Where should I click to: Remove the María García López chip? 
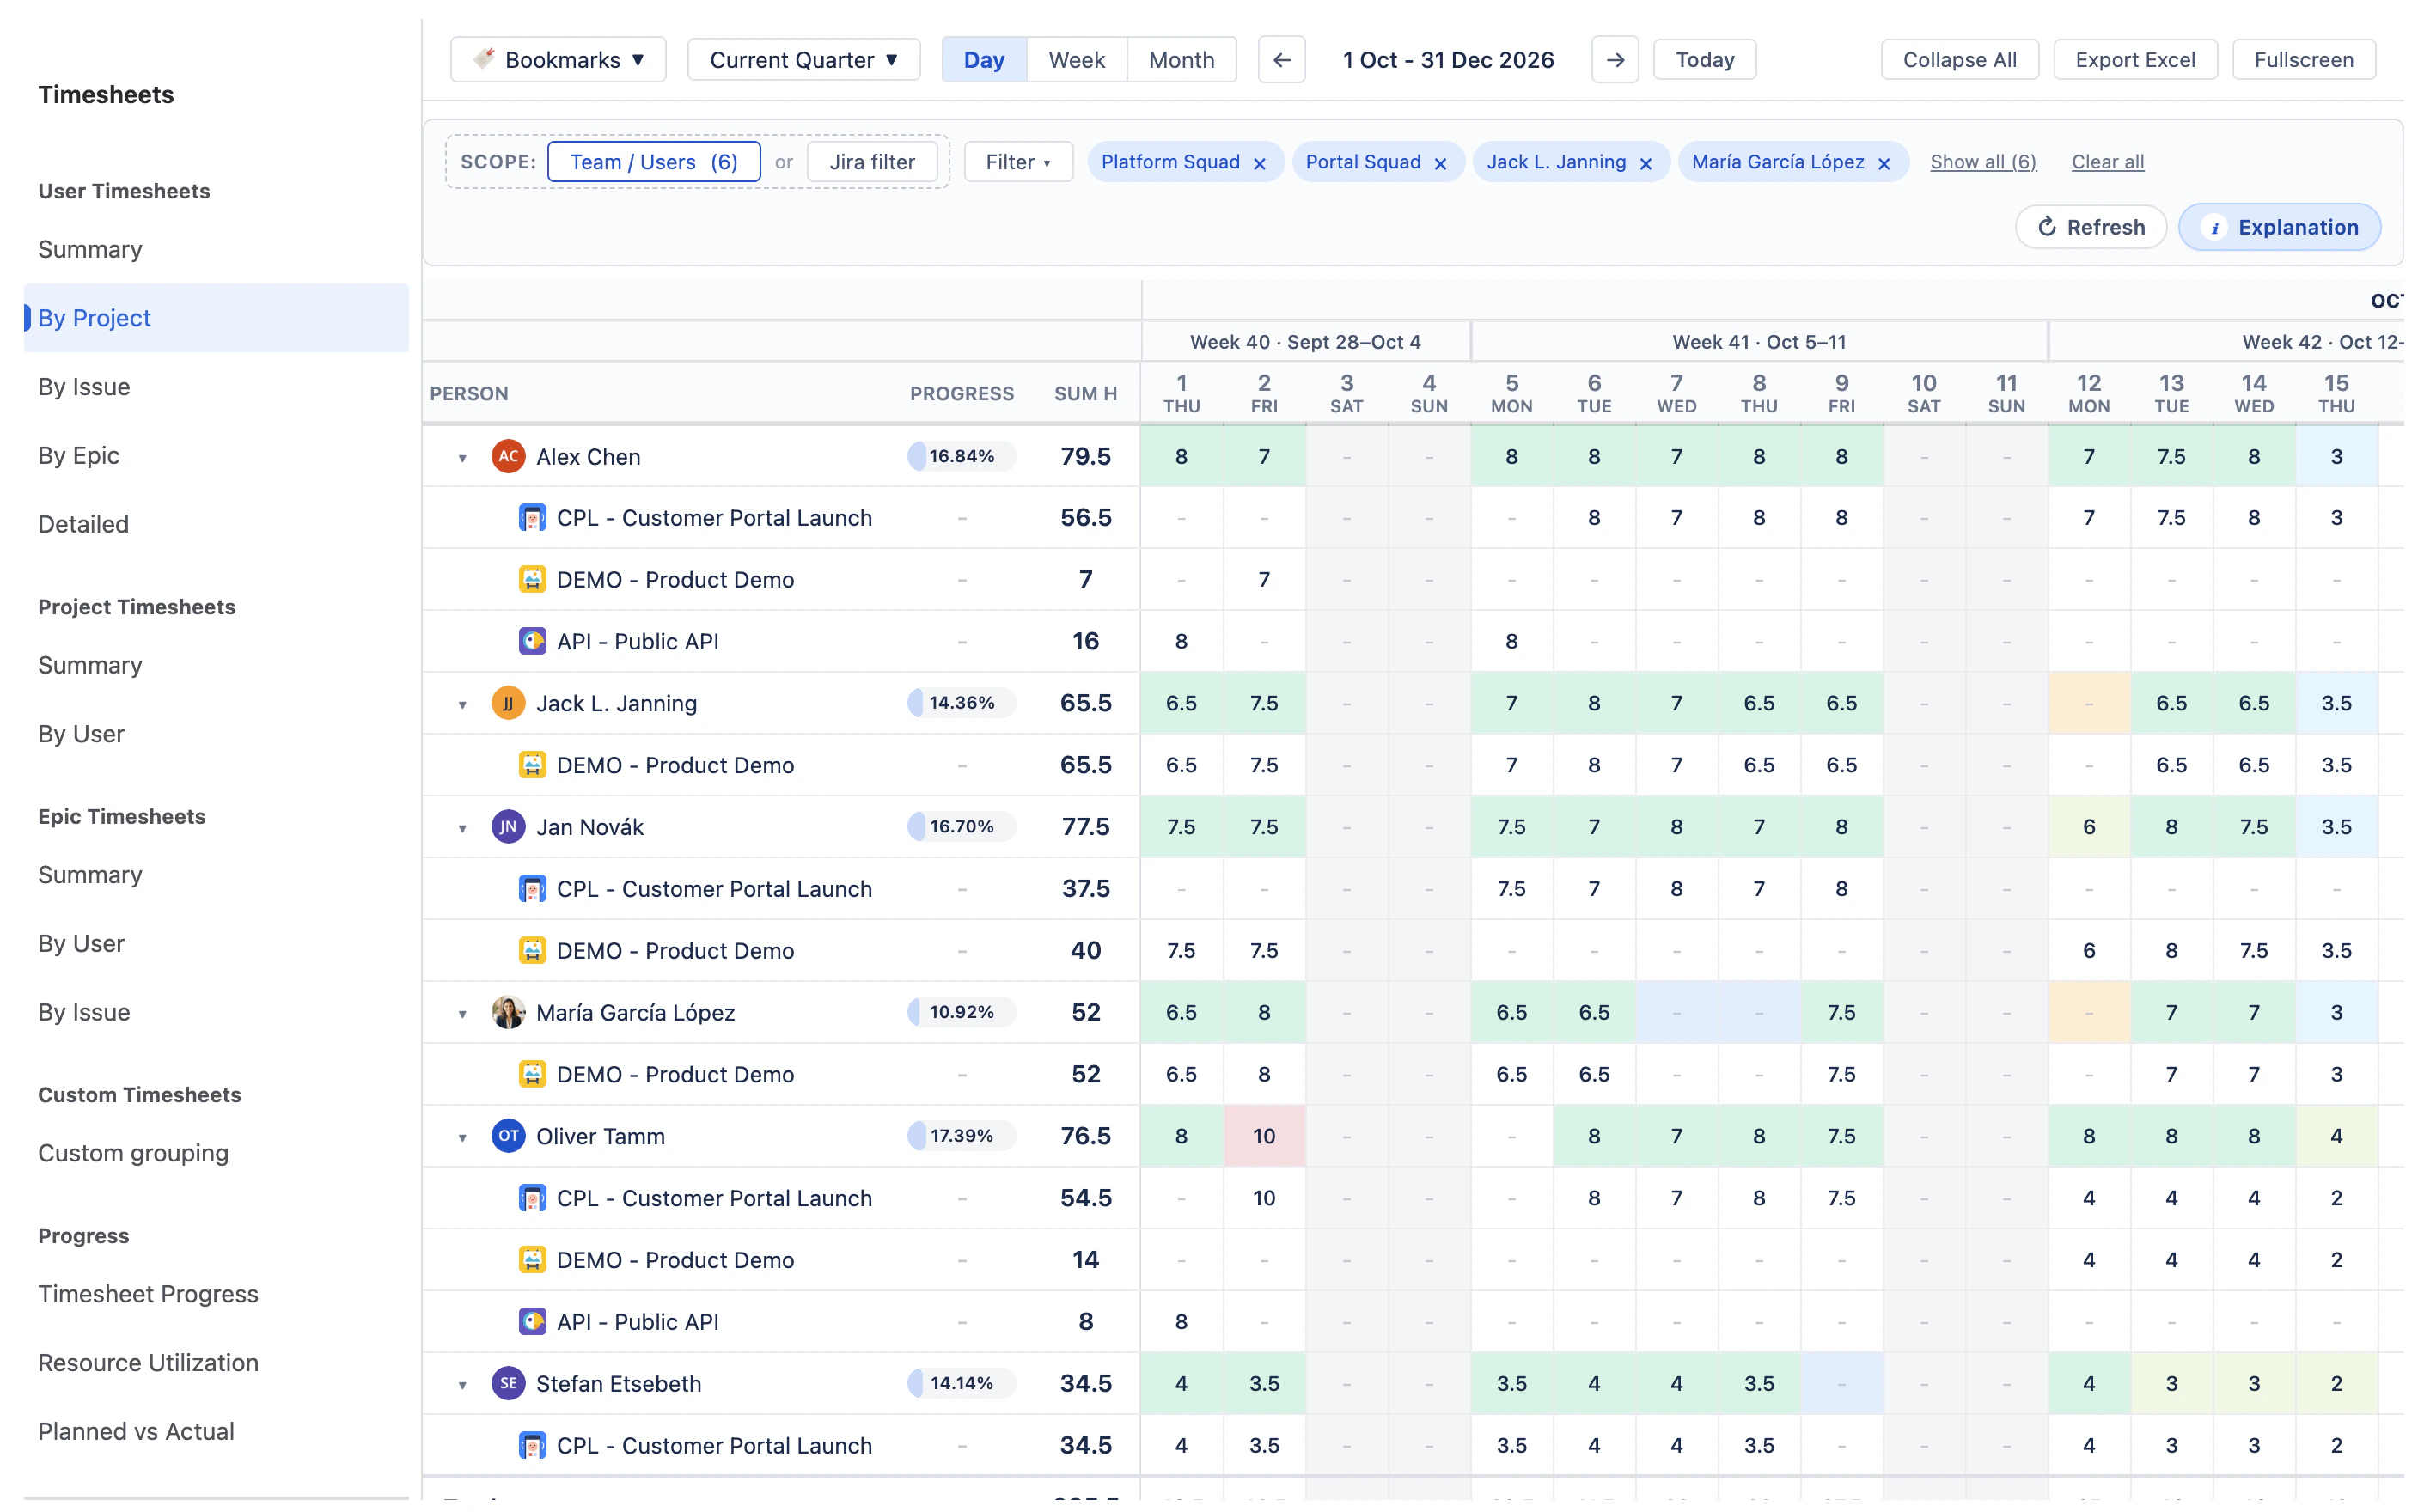[x=1883, y=163]
